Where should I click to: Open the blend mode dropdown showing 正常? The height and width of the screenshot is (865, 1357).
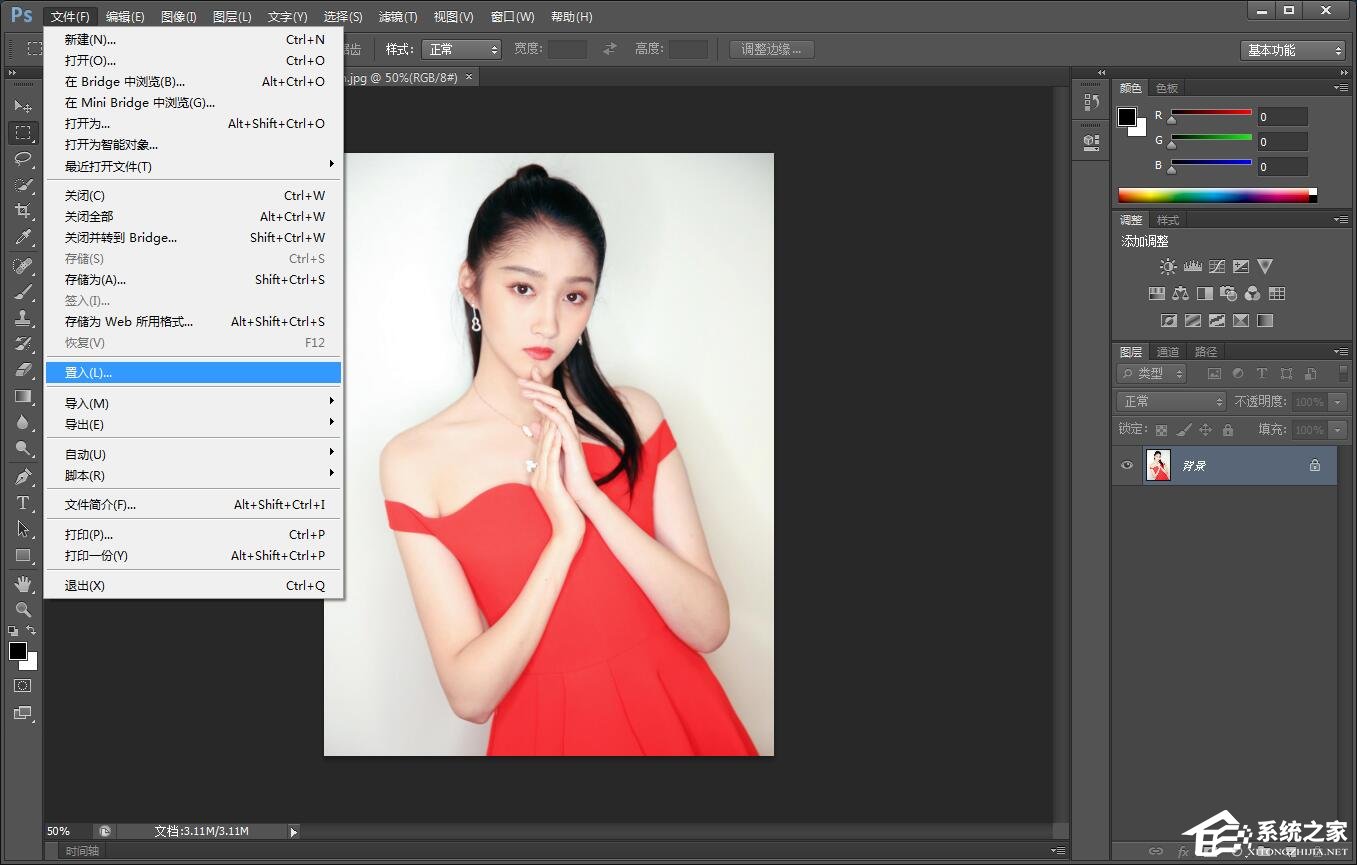point(1170,401)
